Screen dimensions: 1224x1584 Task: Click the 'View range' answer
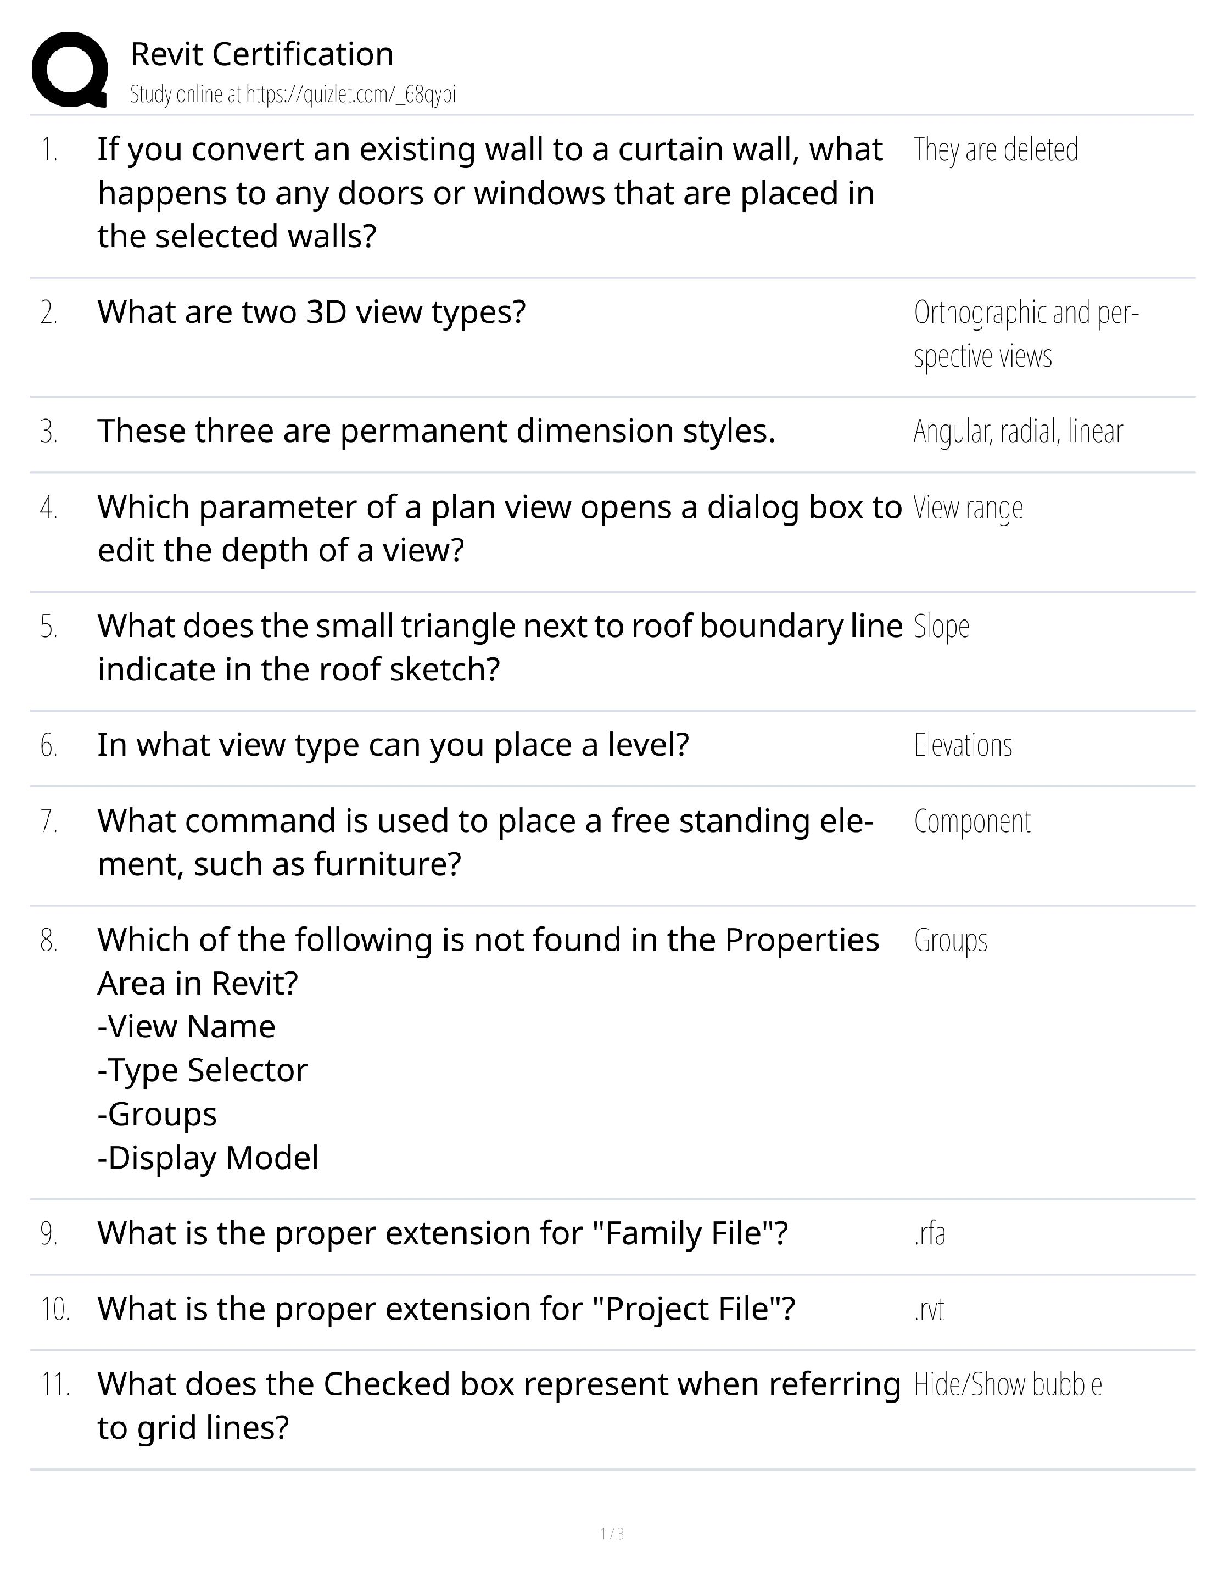coord(968,508)
